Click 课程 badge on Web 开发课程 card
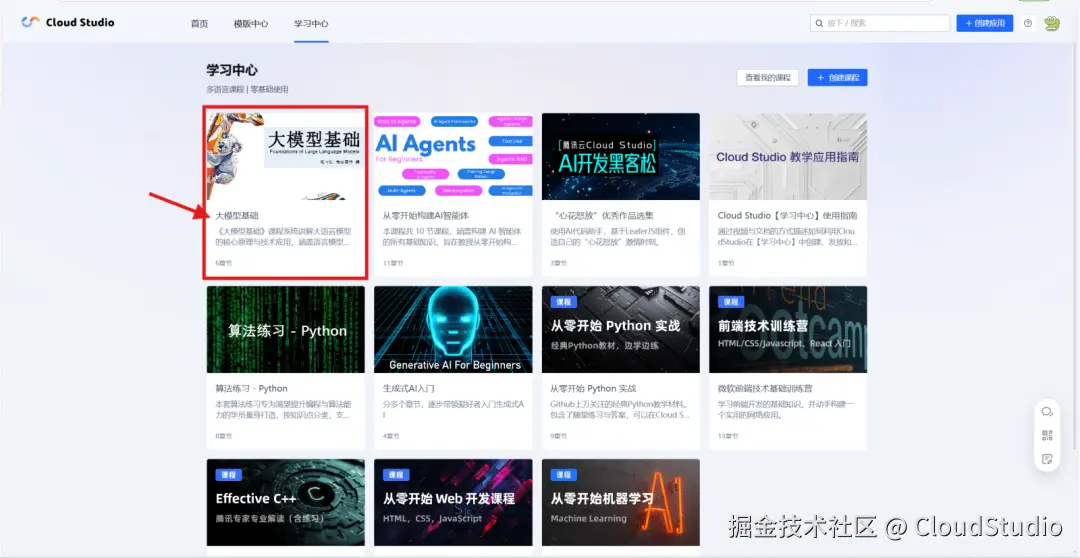The height and width of the screenshot is (558, 1080). [395, 475]
